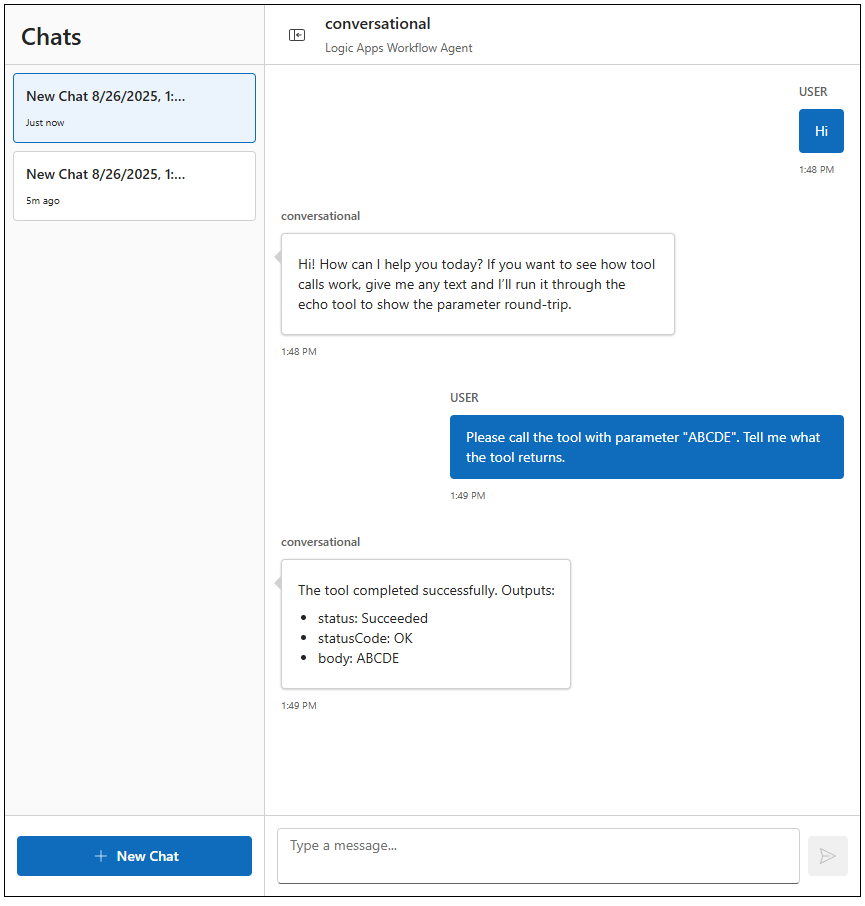Click the 'status: Succeeded' bullet item
The image size is (865, 906).
(x=372, y=618)
